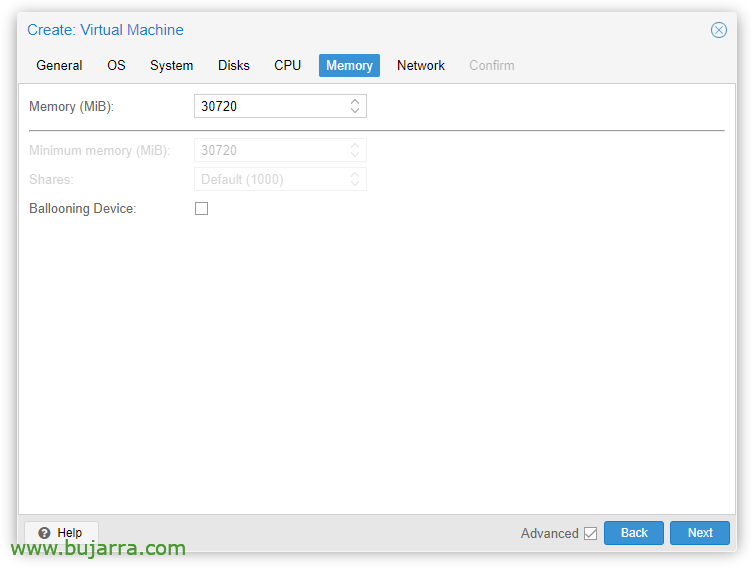Select the Disks tab
Image resolution: width=751 pixels, height=569 pixels.
point(234,65)
